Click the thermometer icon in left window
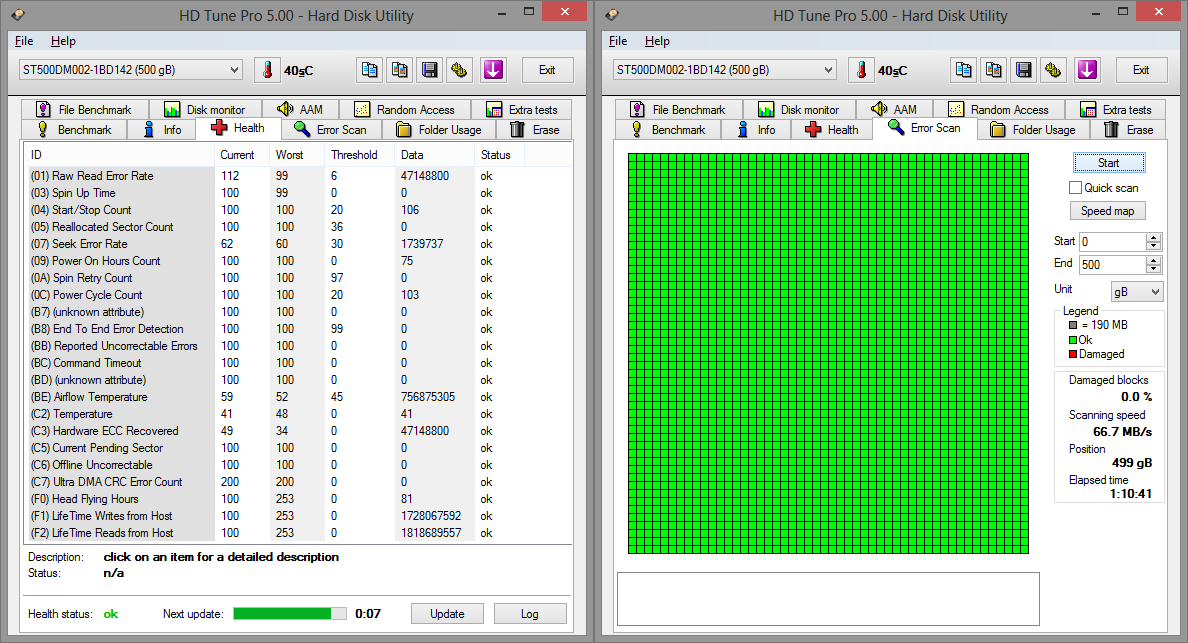 [x=267, y=70]
